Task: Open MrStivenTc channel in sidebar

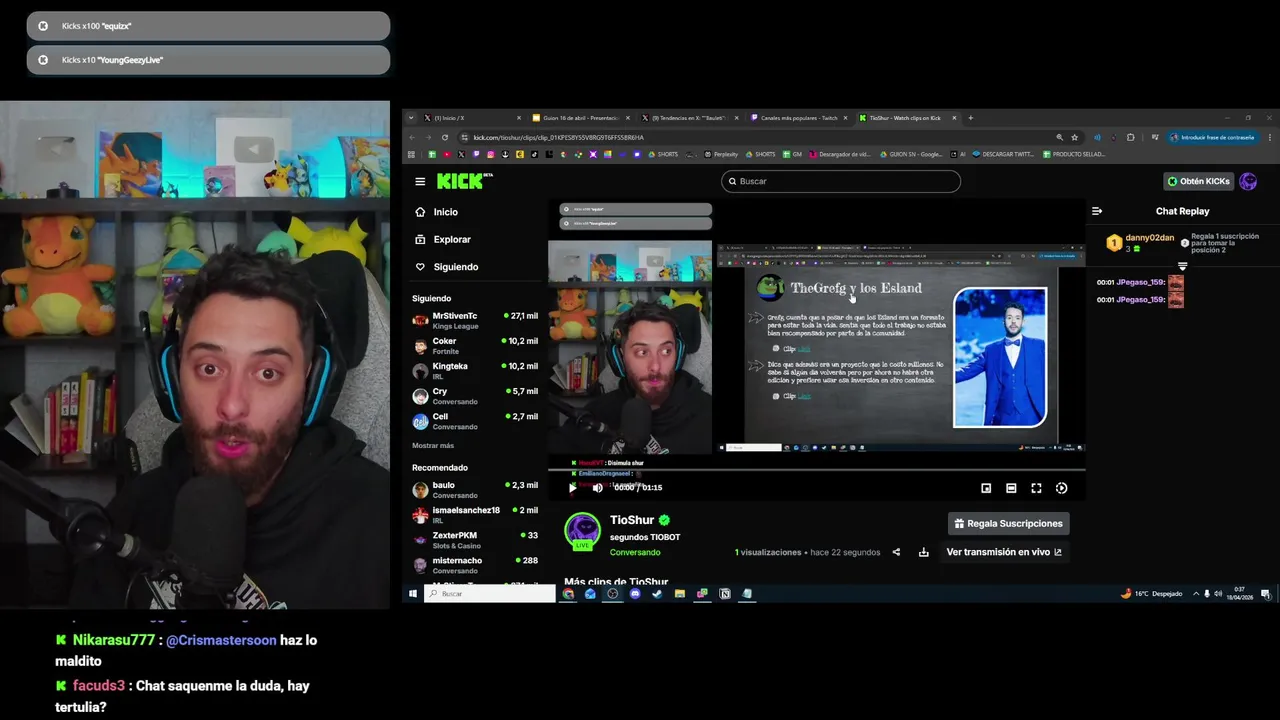Action: coord(476,320)
